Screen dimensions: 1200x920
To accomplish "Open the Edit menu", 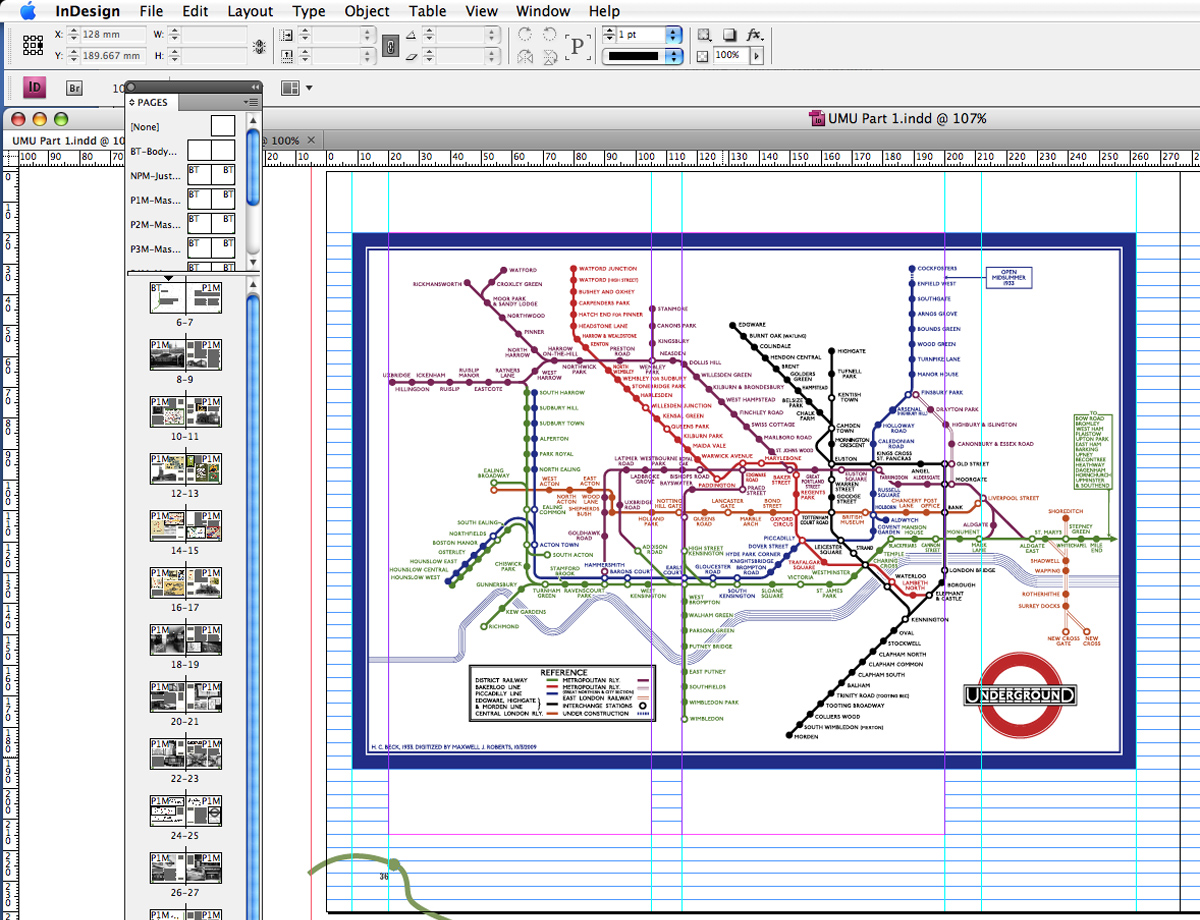I will click(195, 11).
